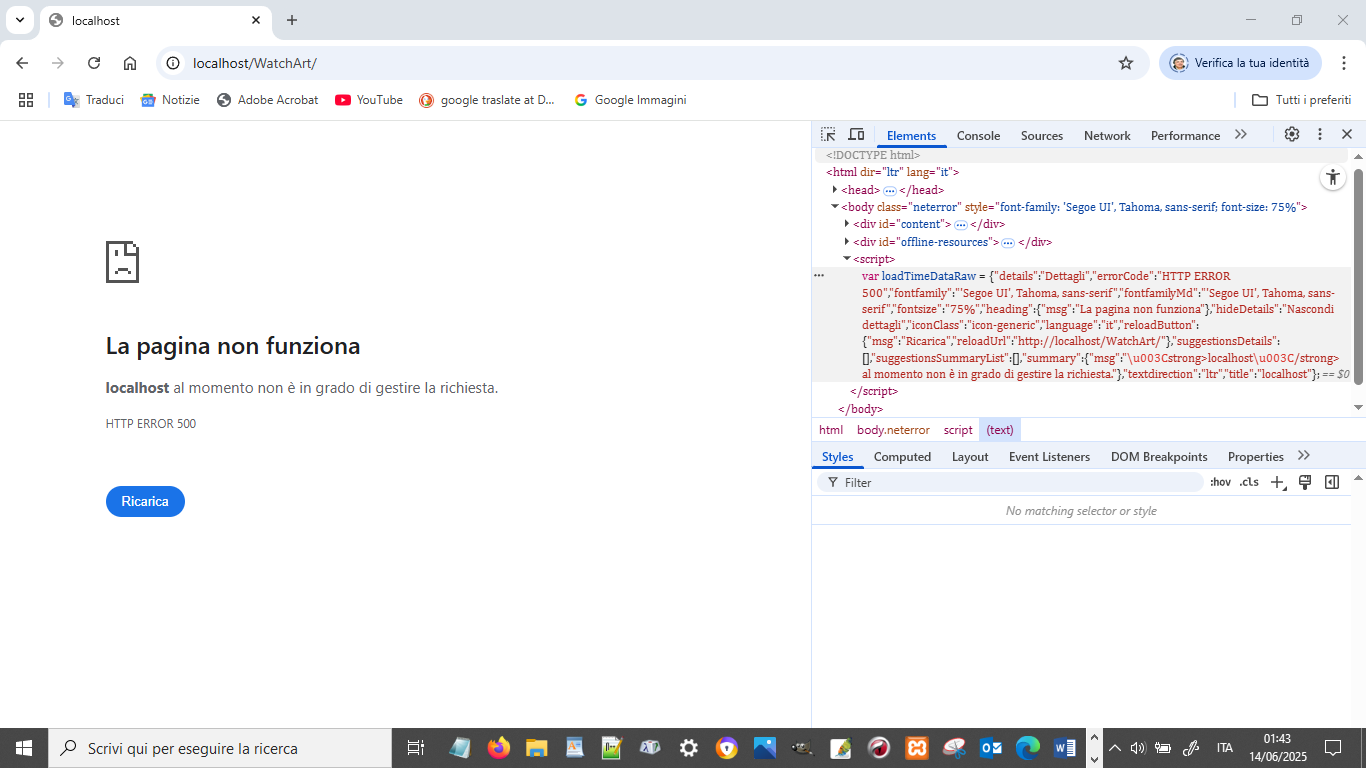The height and width of the screenshot is (768, 1366).
Task: Toggle computed styles sidebar icon
Action: pos(1332,482)
